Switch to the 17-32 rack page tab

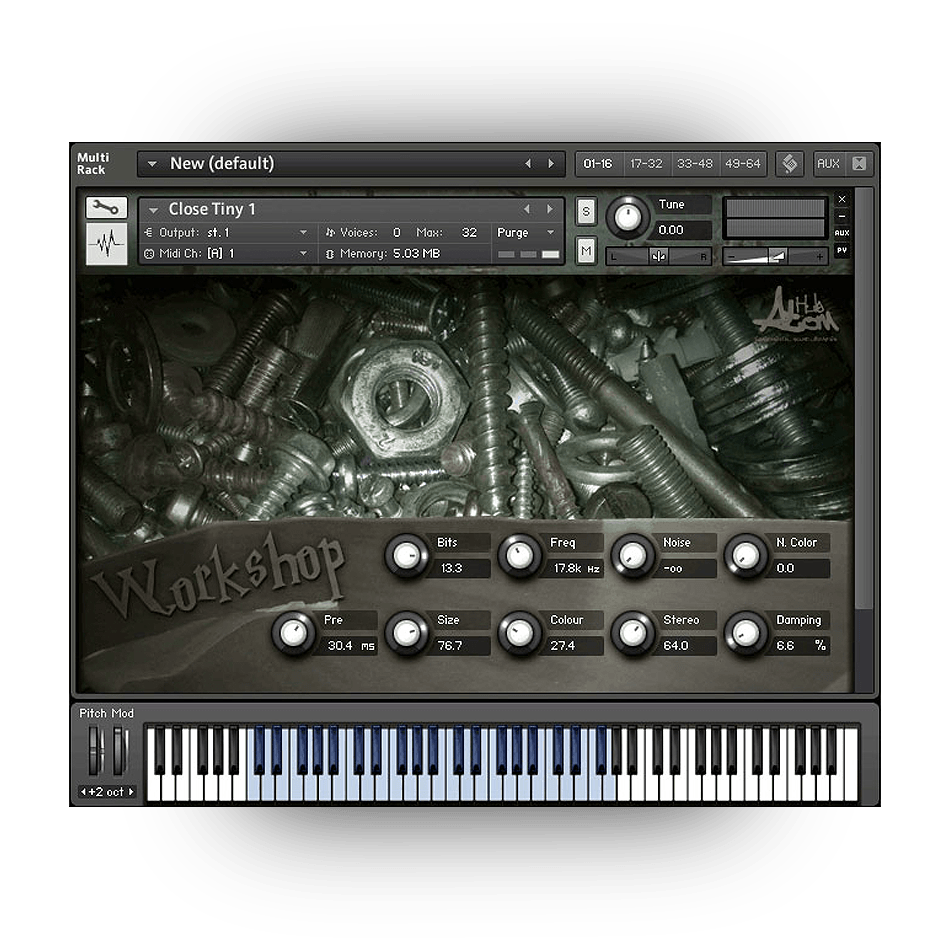(648, 164)
